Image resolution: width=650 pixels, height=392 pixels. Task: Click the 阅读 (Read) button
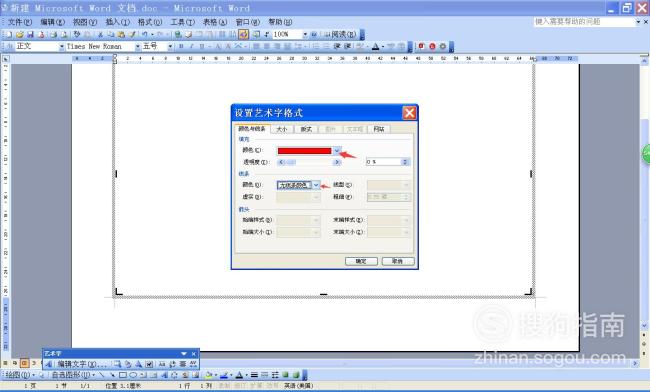click(x=340, y=34)
